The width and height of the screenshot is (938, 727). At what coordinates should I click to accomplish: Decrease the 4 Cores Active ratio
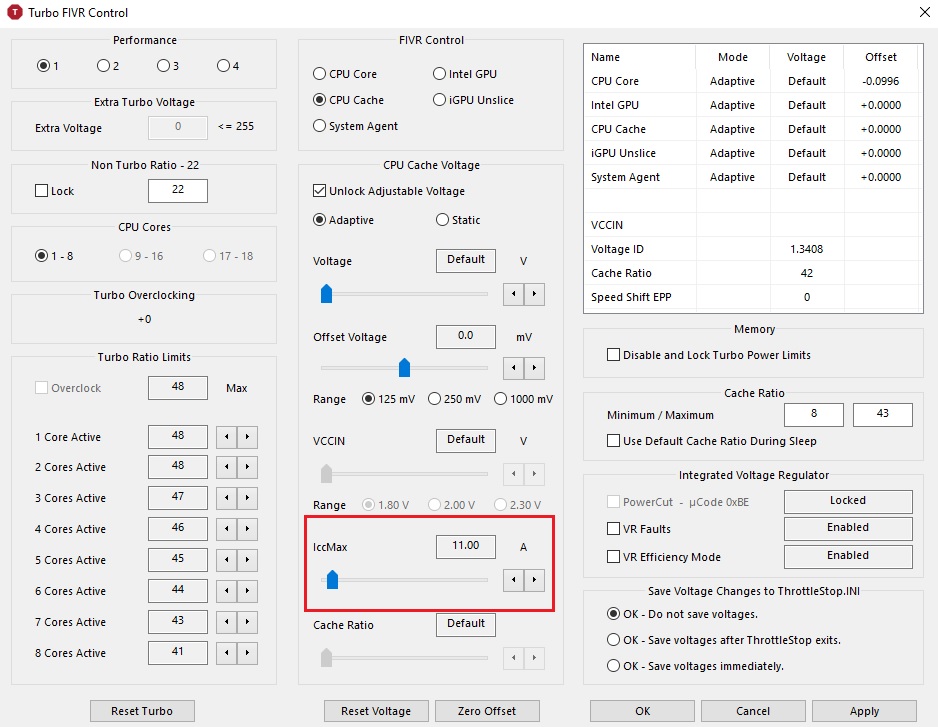(226, 529)
